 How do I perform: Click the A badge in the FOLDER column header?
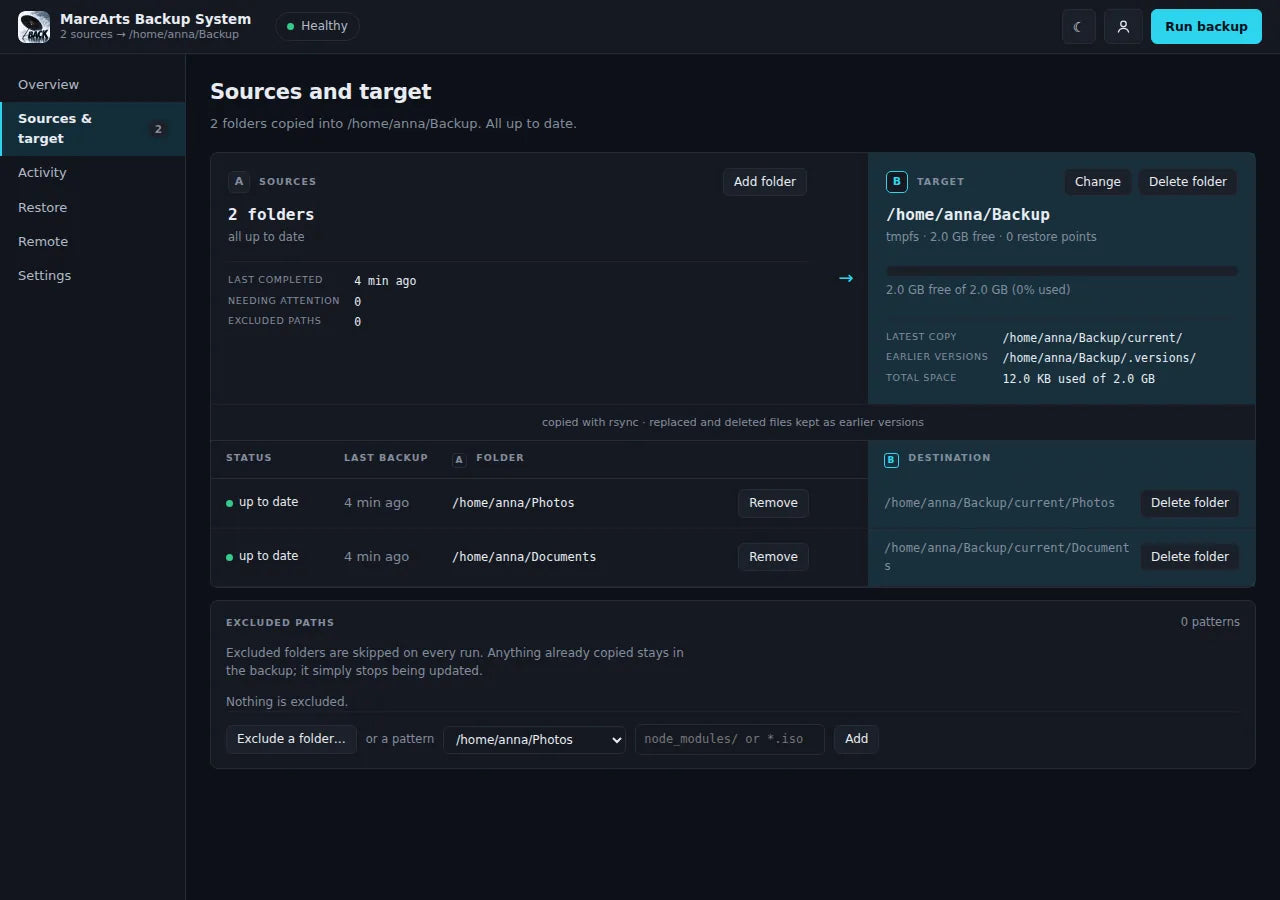point(460,459)
